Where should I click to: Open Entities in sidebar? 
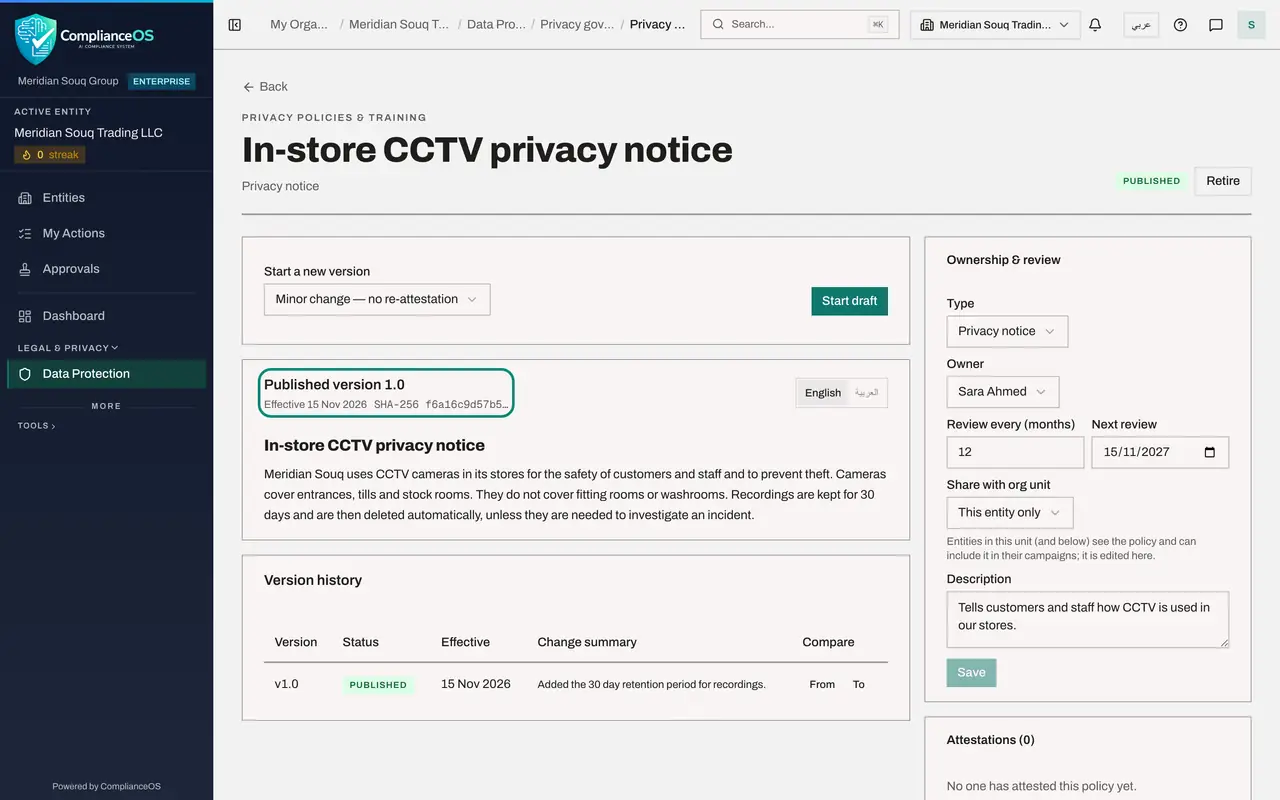pyautogui.click(x=106, y=198)
